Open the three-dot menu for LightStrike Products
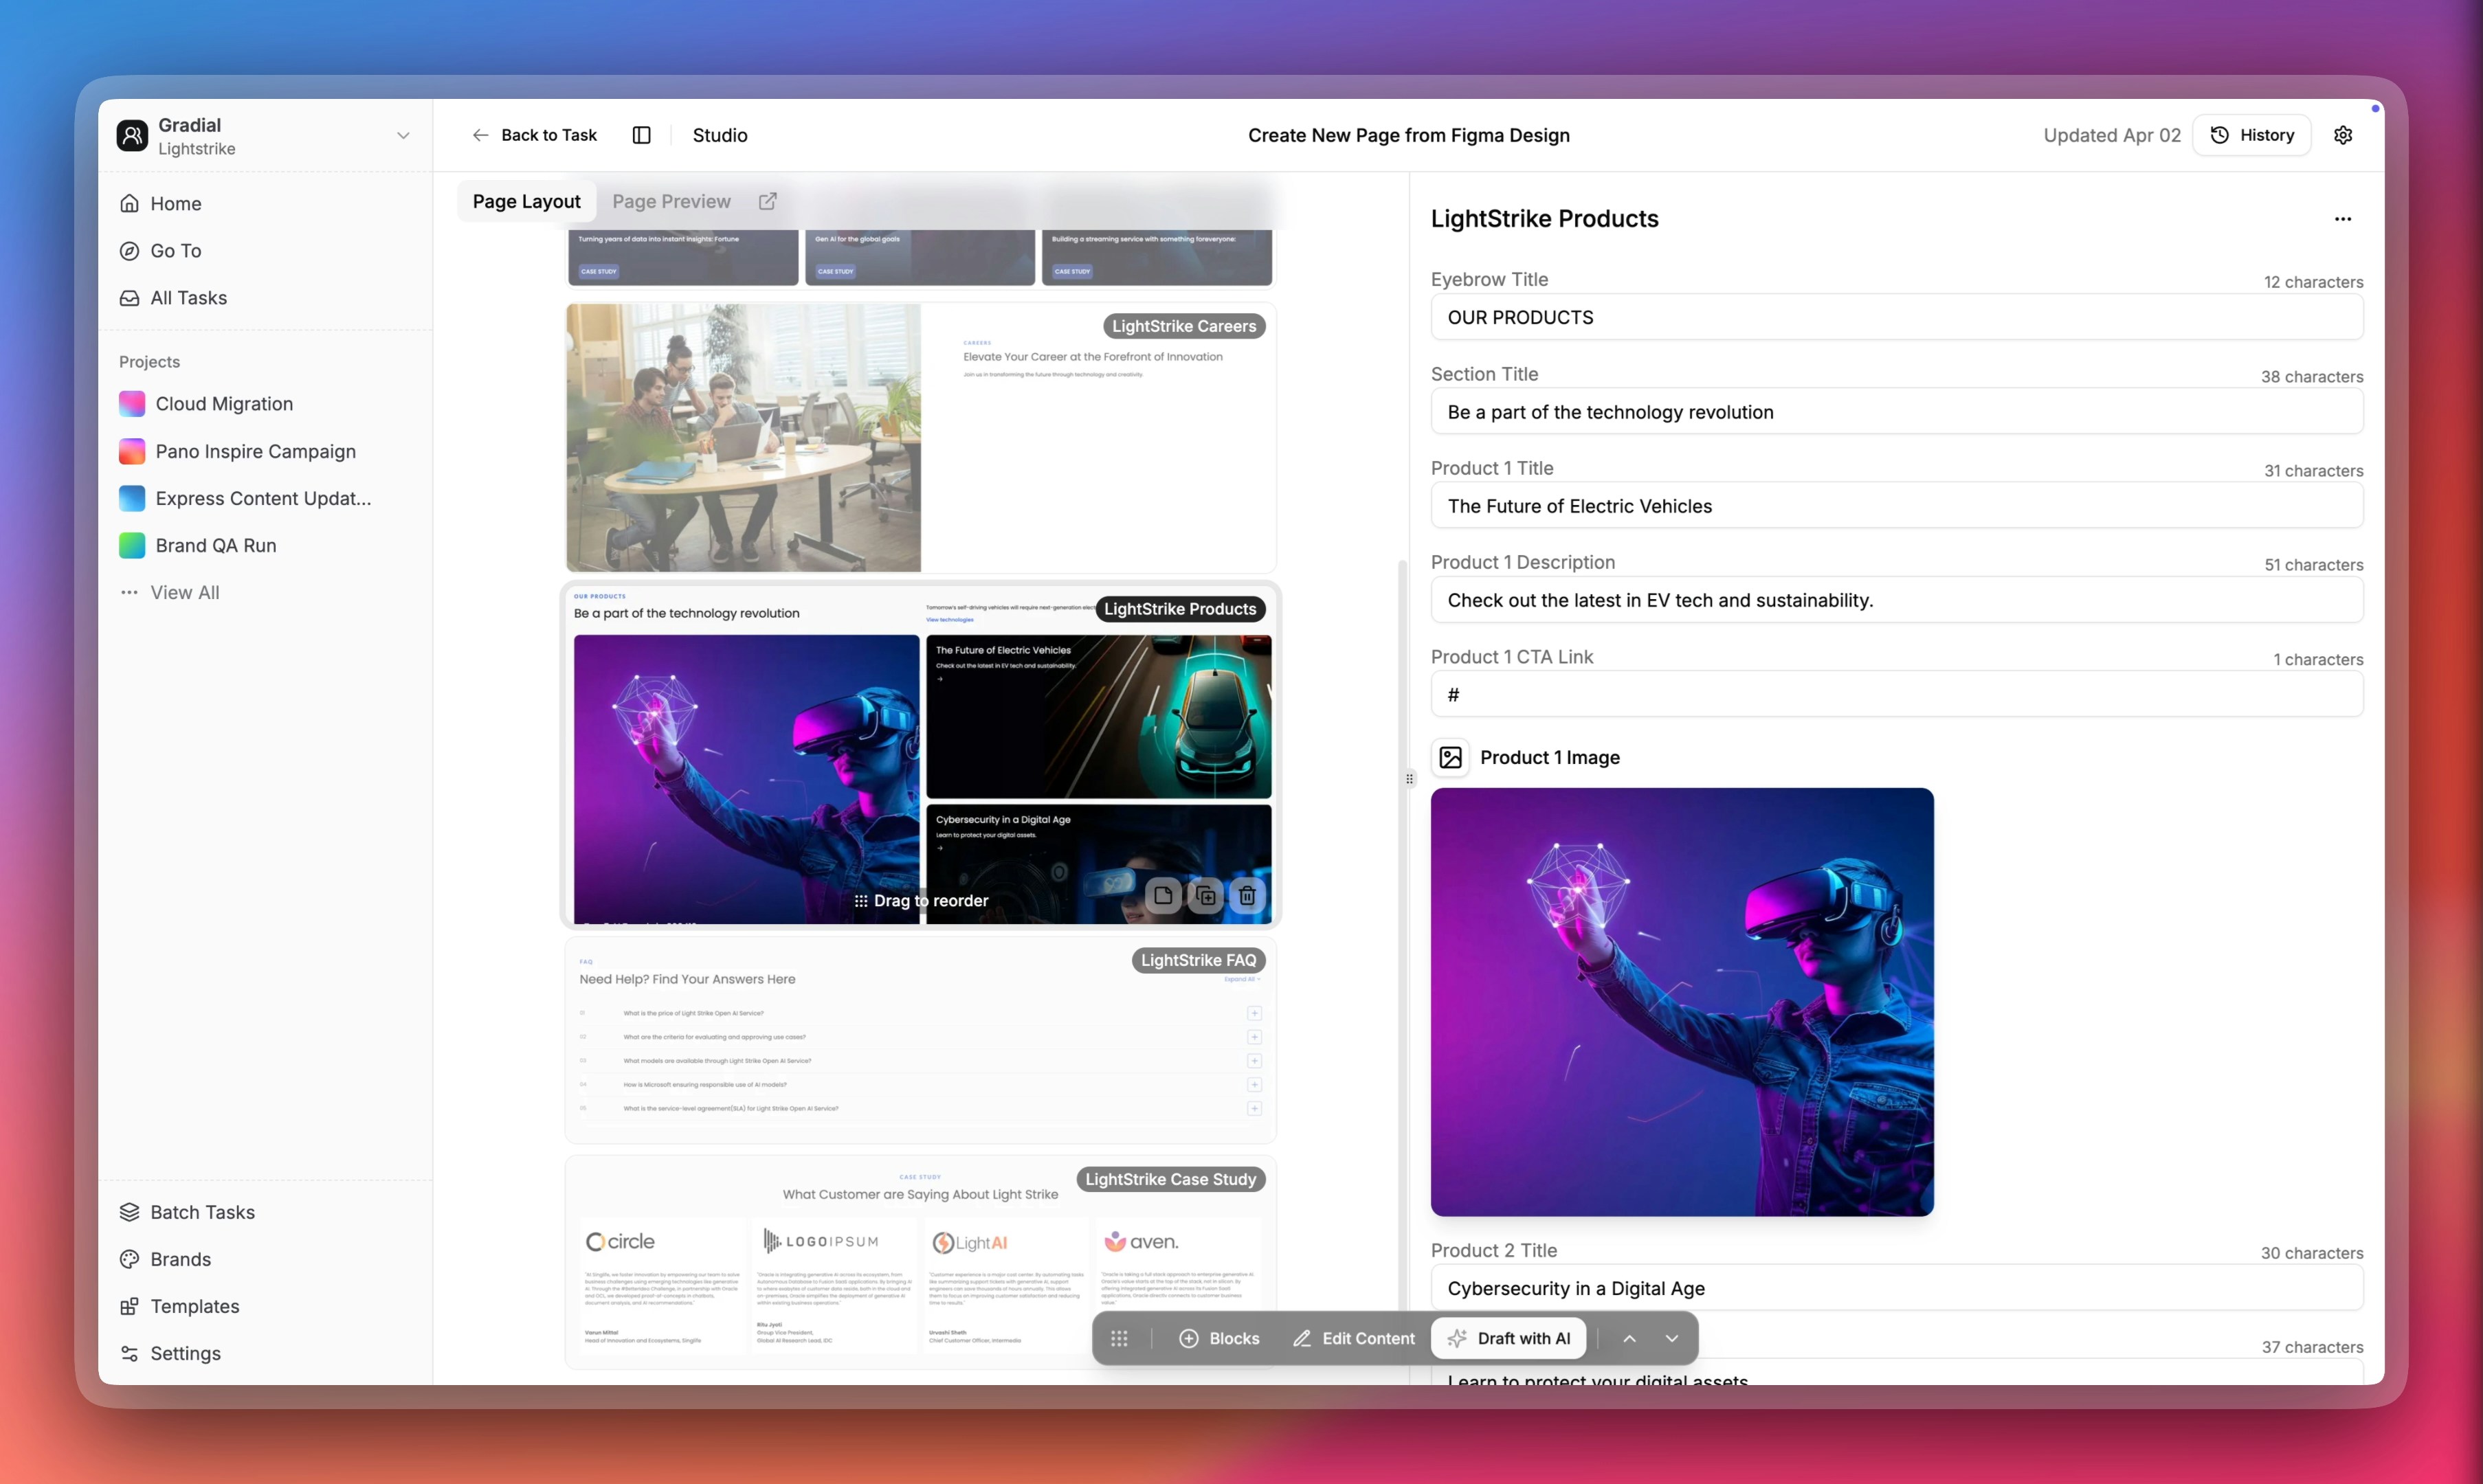 [2343, 219]
